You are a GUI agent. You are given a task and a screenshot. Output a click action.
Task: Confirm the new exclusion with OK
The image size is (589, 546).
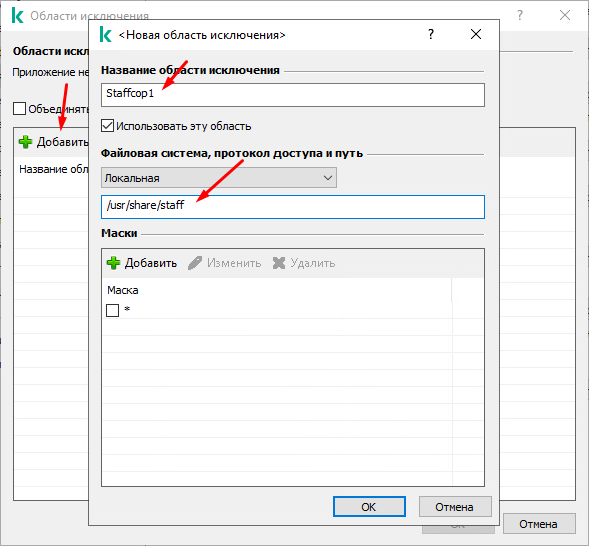[369, 507]
